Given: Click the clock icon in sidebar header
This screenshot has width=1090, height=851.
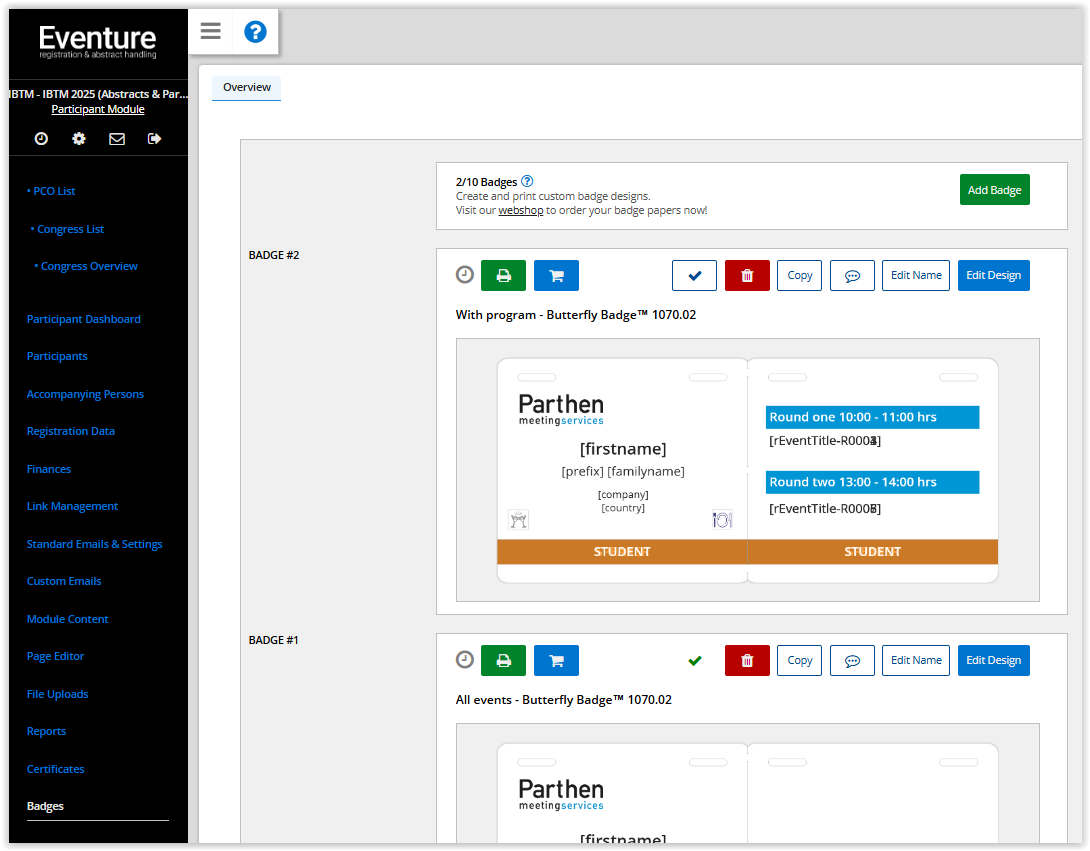Looking at the screenshot, I should [x=41, y=139].
